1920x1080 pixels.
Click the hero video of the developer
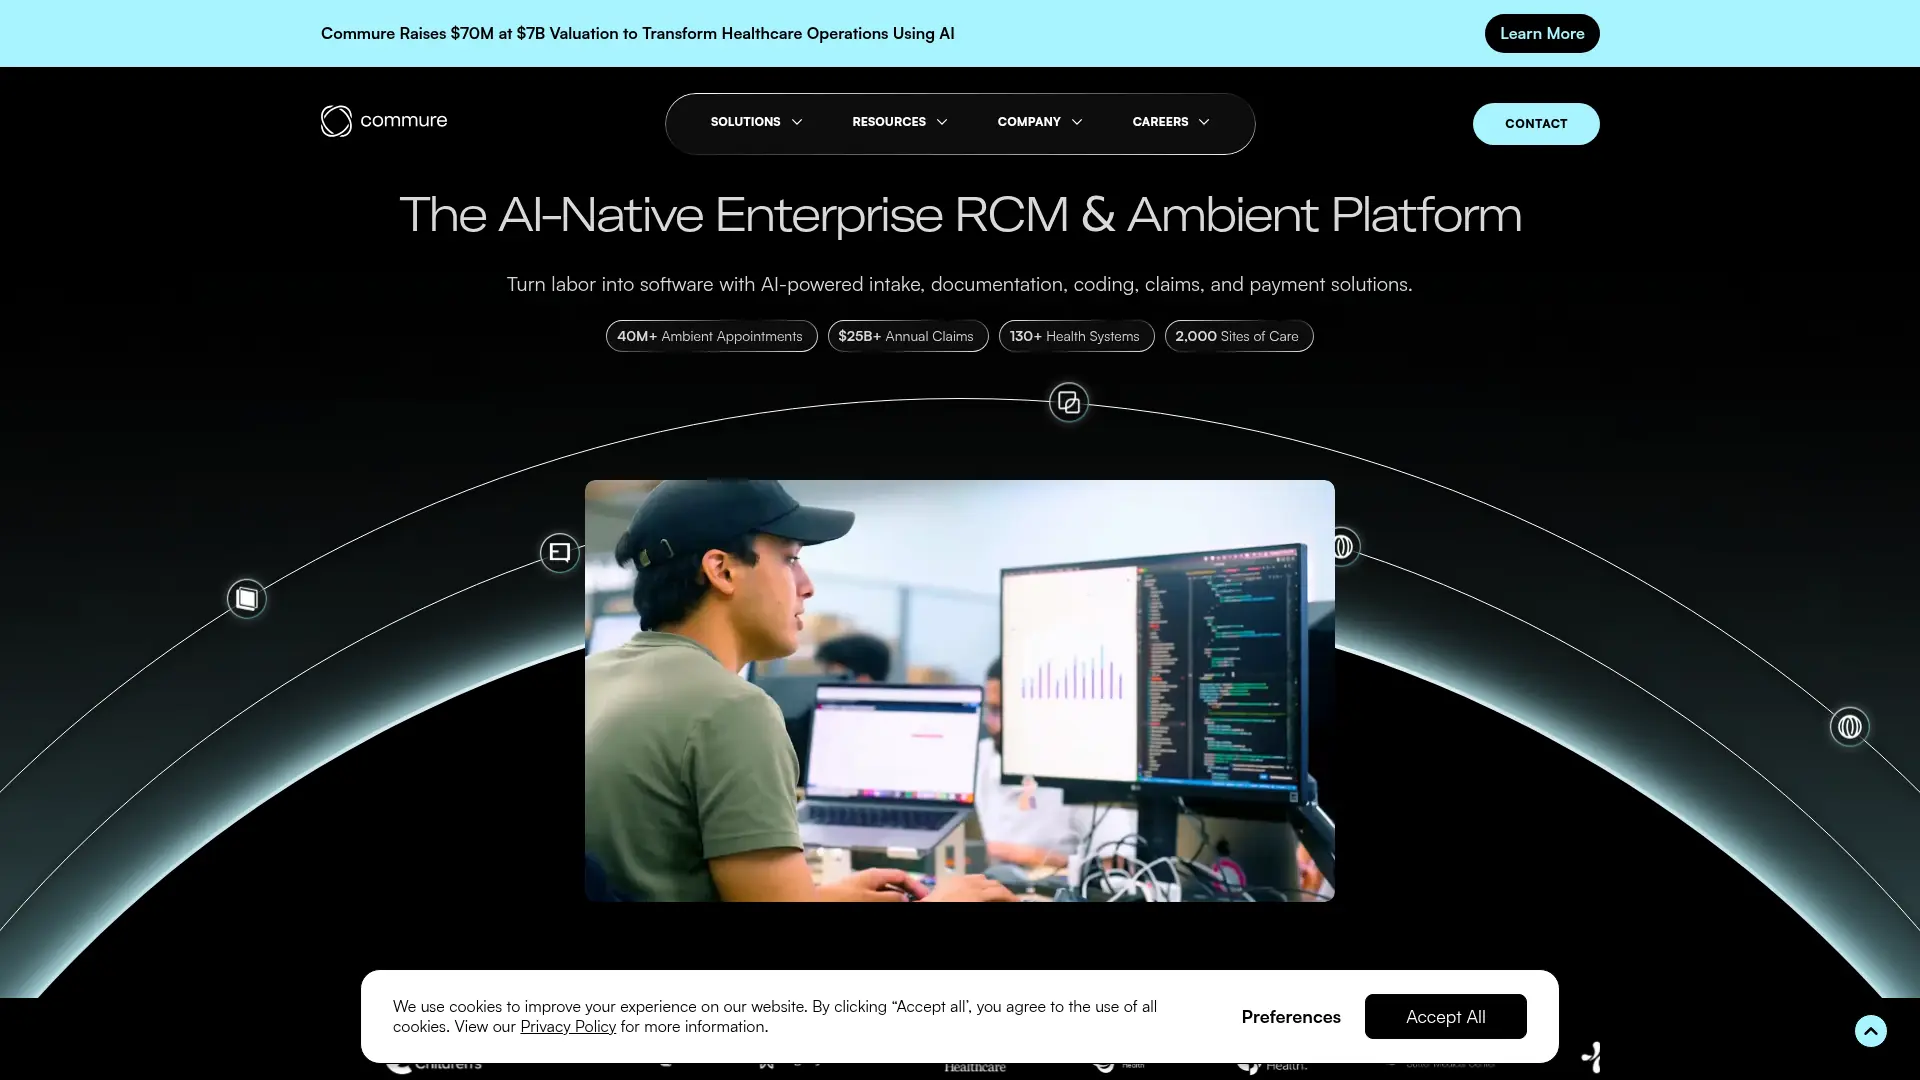point(959,691)
